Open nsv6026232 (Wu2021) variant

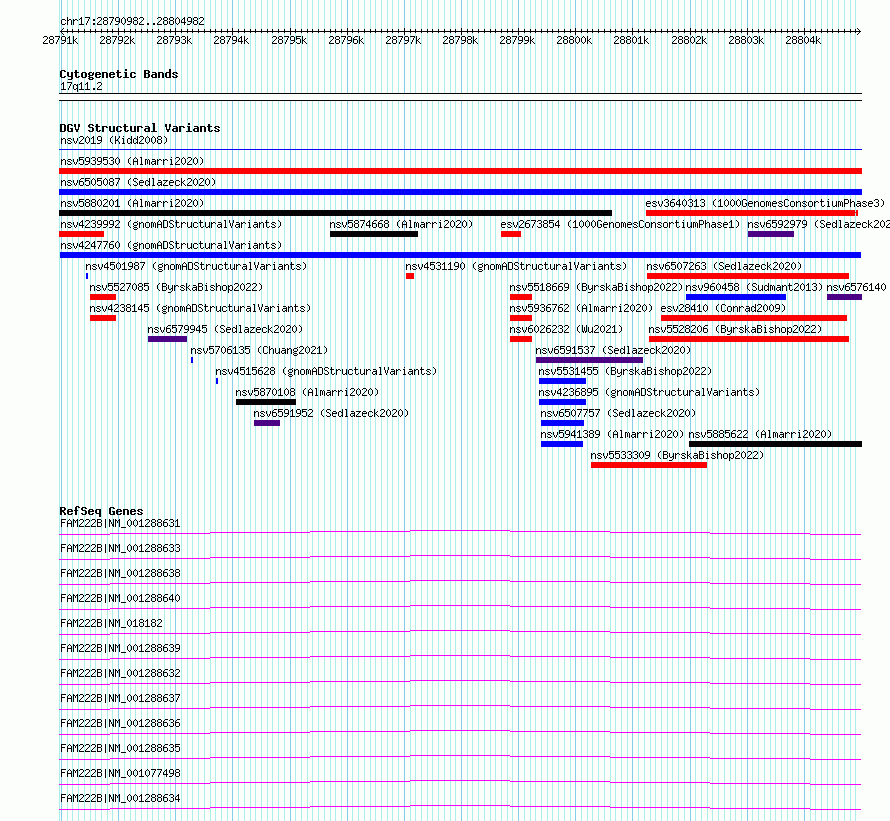coord(566,329)
